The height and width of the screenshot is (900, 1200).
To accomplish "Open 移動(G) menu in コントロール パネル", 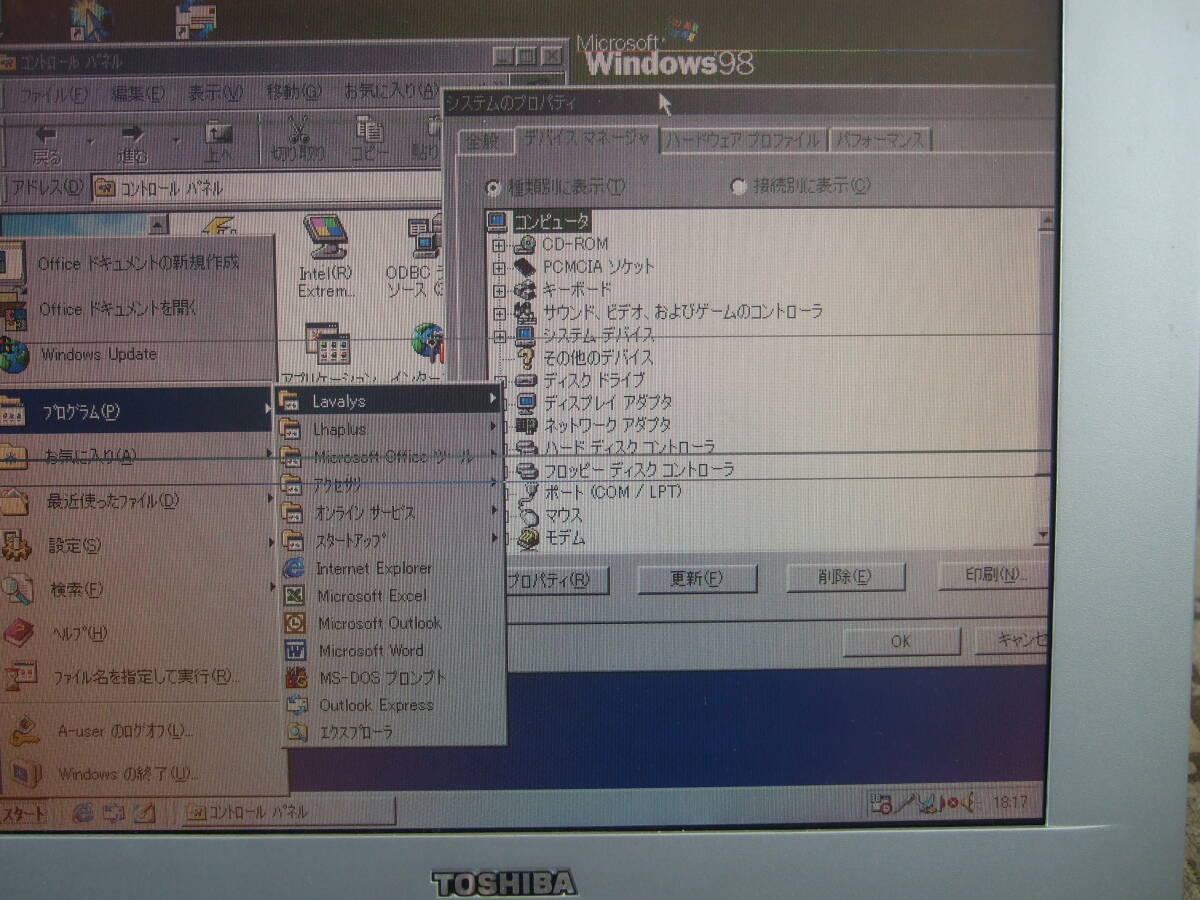I will coord(294,92).
